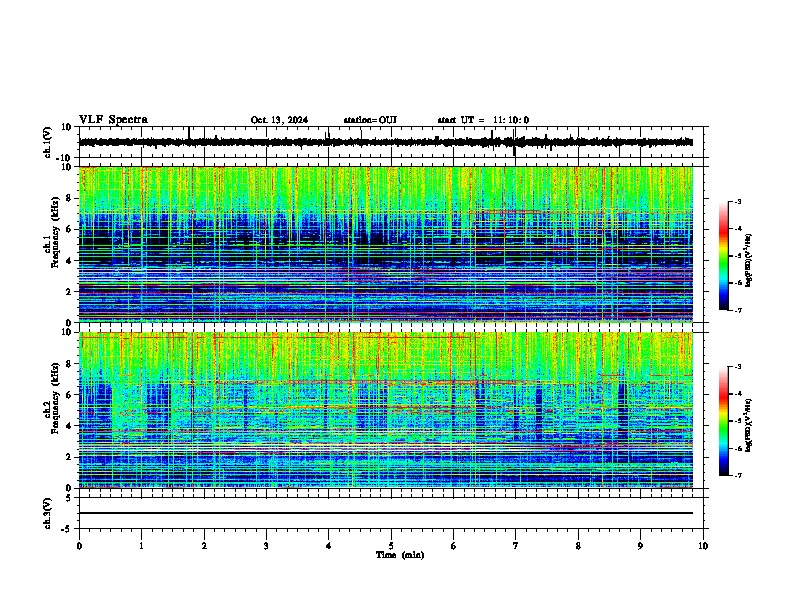This screenshot has height=612, width=792.
Task: Click the ch.1 spectrogram color scale bar
Action: coord(724,256)
